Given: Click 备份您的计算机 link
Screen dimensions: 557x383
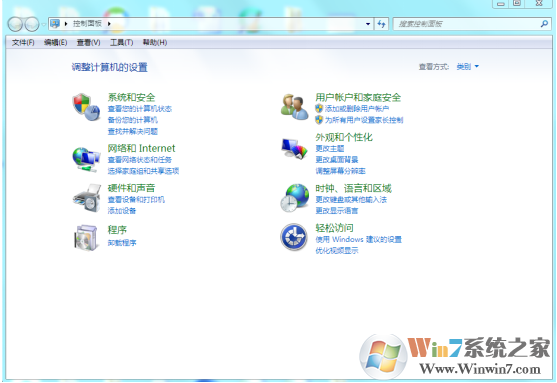Looking at the screenshot, I should 133,120.
